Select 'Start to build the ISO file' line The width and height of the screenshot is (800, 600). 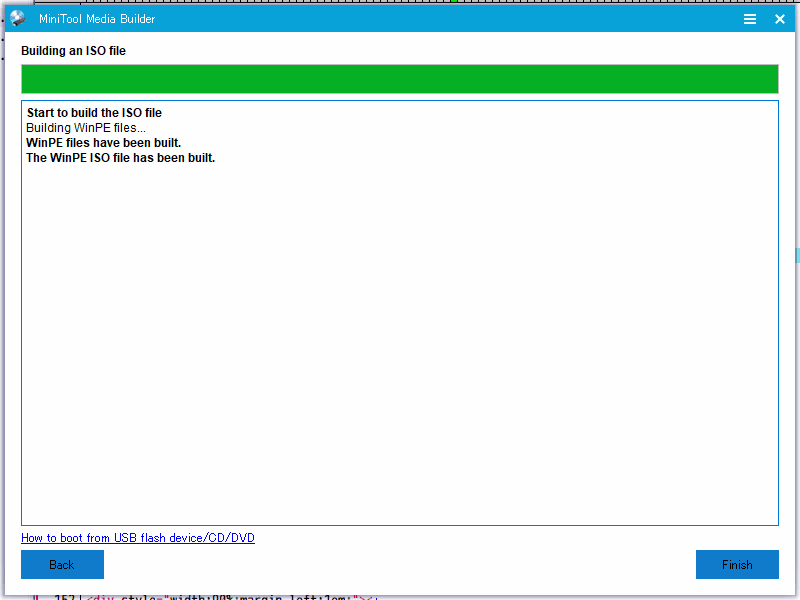click(x=94, y=113)
